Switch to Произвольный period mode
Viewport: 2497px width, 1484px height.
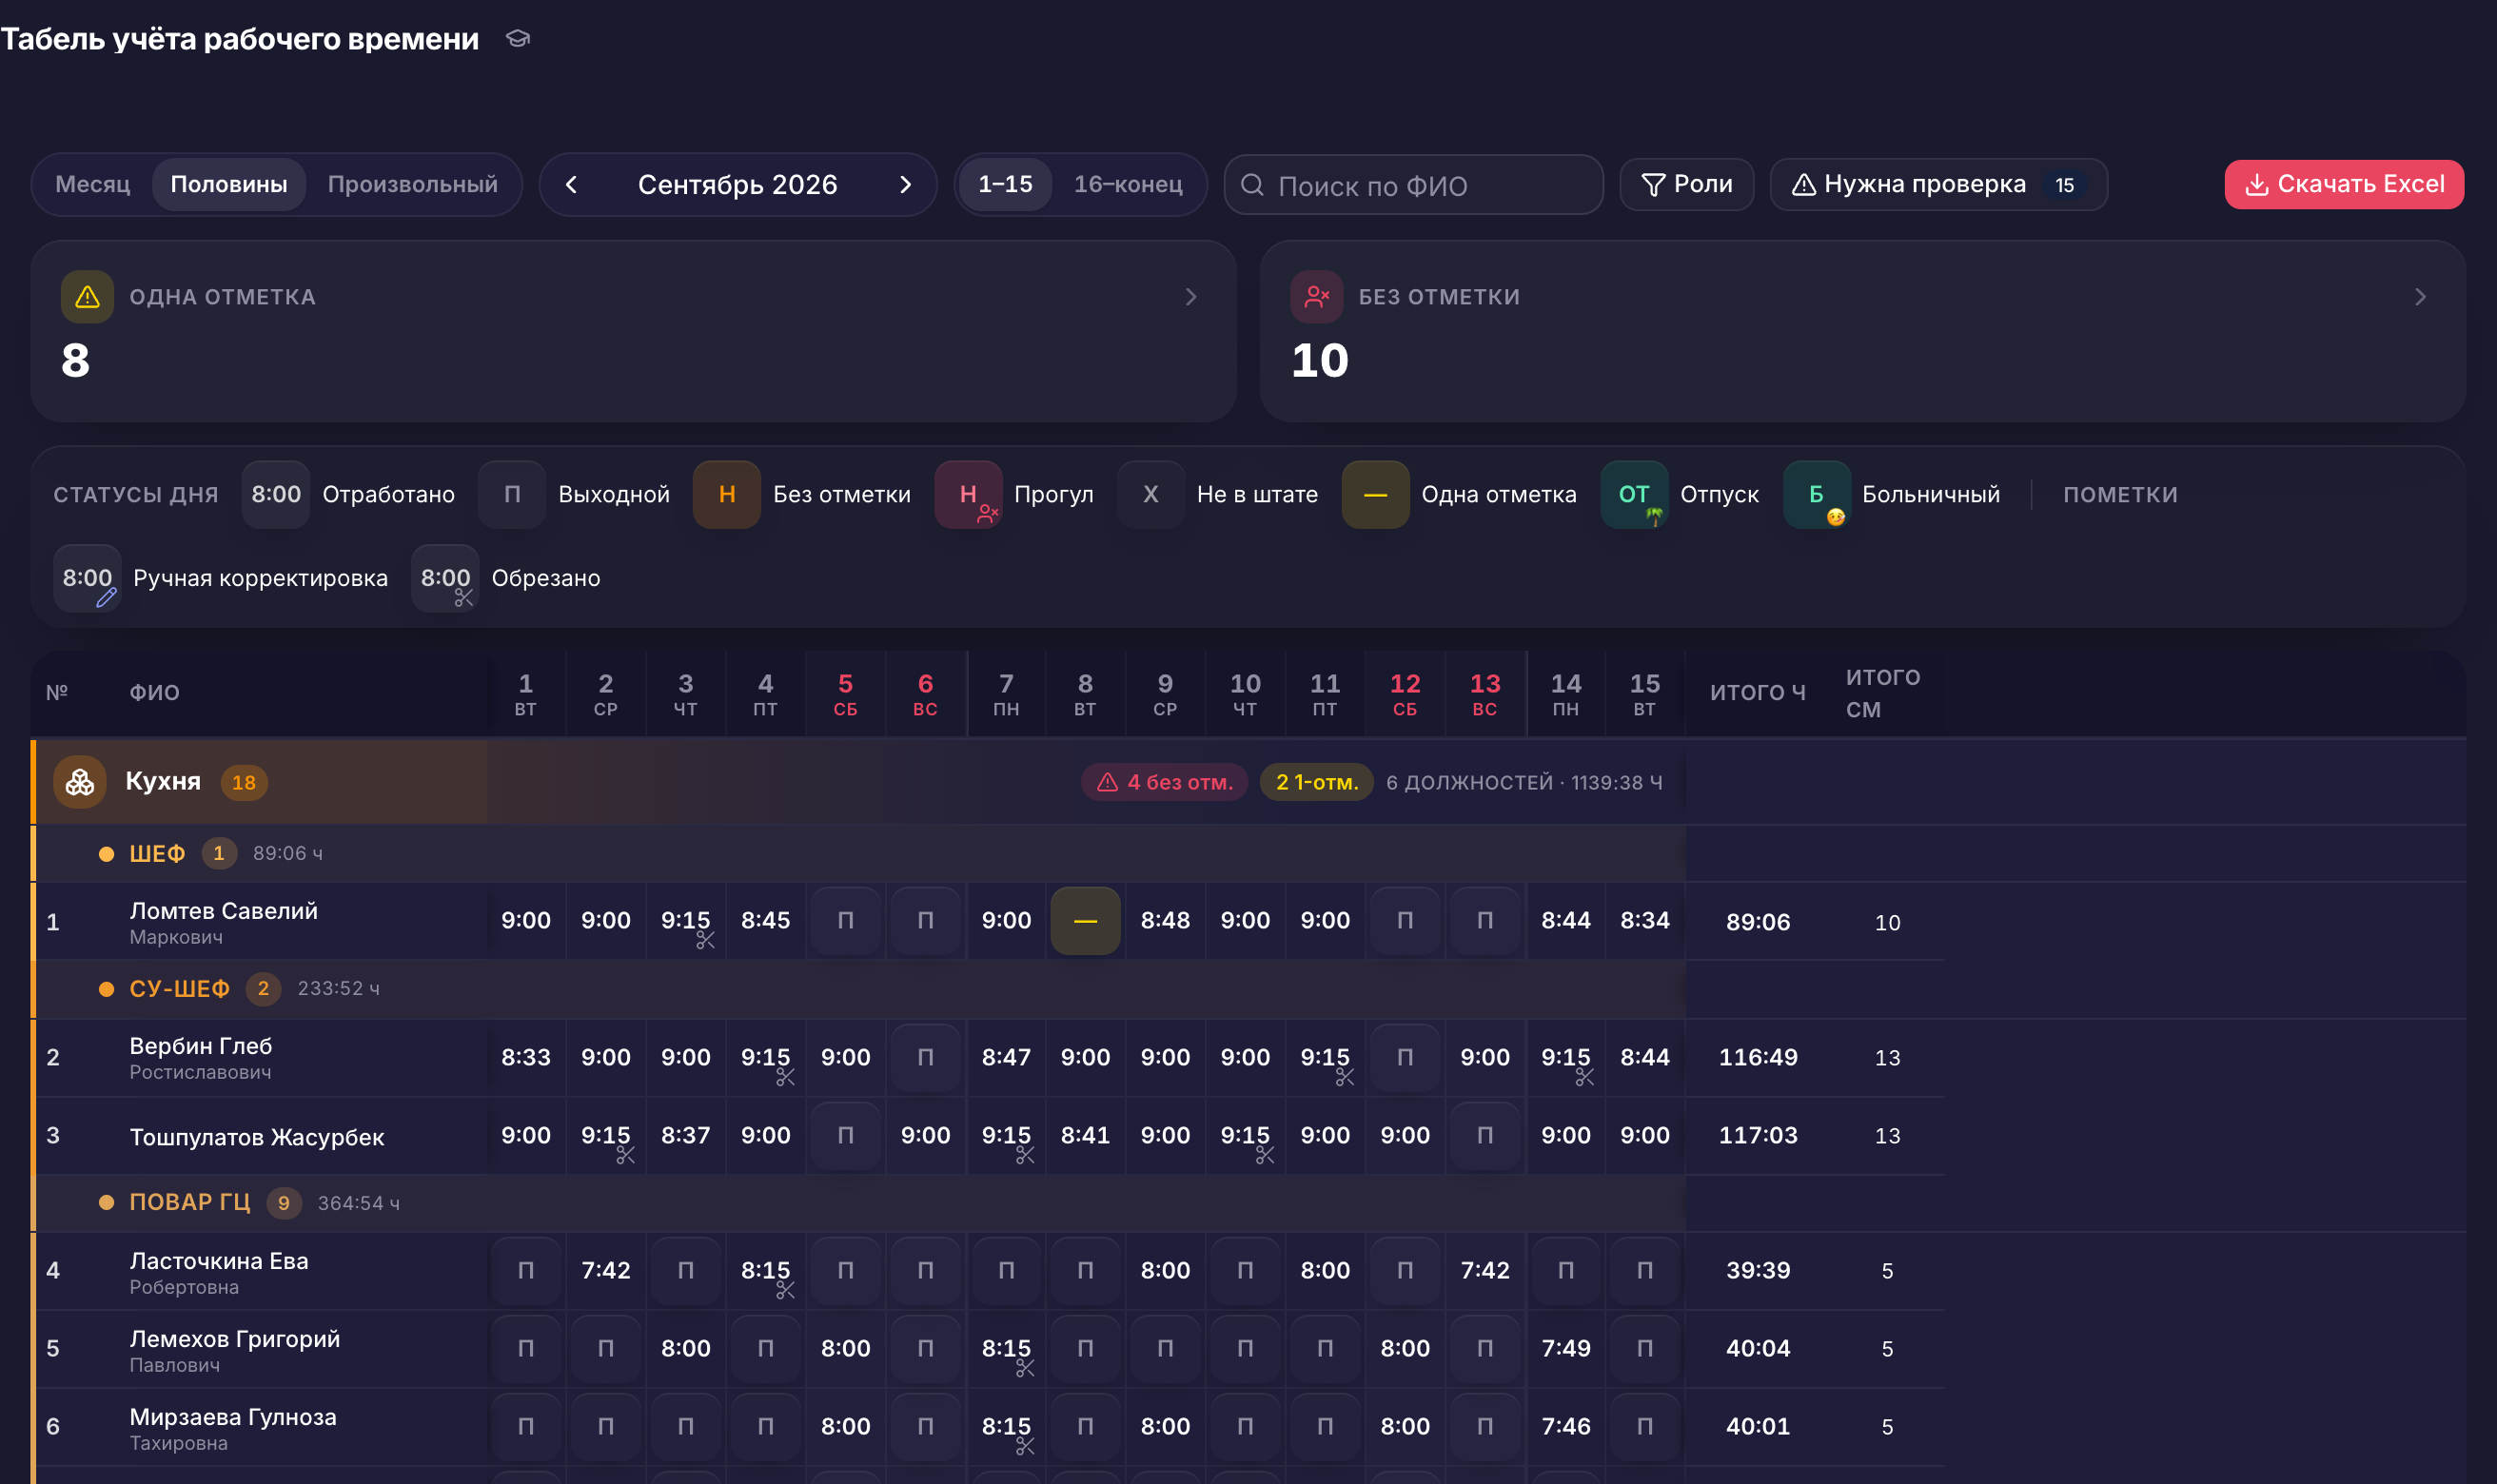point(413,185)
